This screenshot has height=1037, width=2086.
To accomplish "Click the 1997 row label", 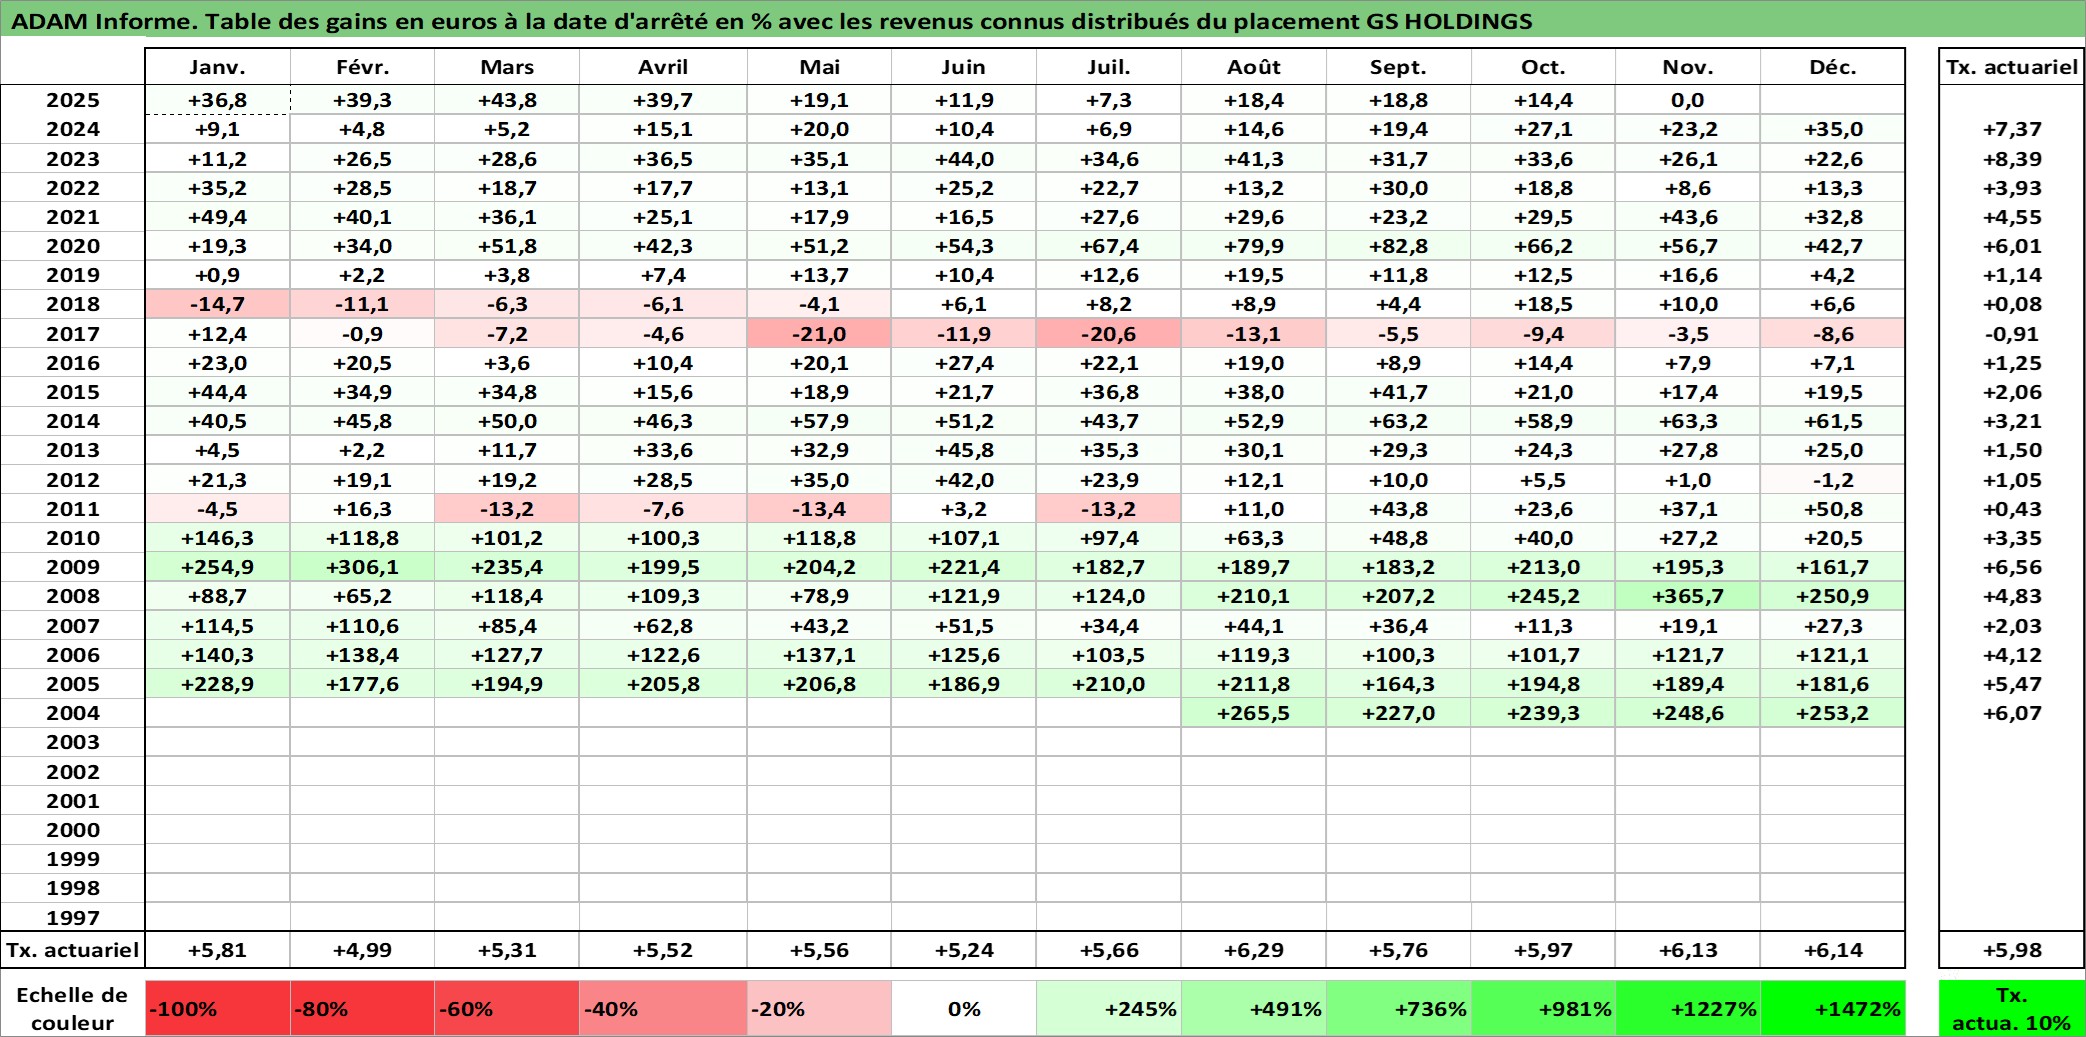I will (x=73, y=917).
